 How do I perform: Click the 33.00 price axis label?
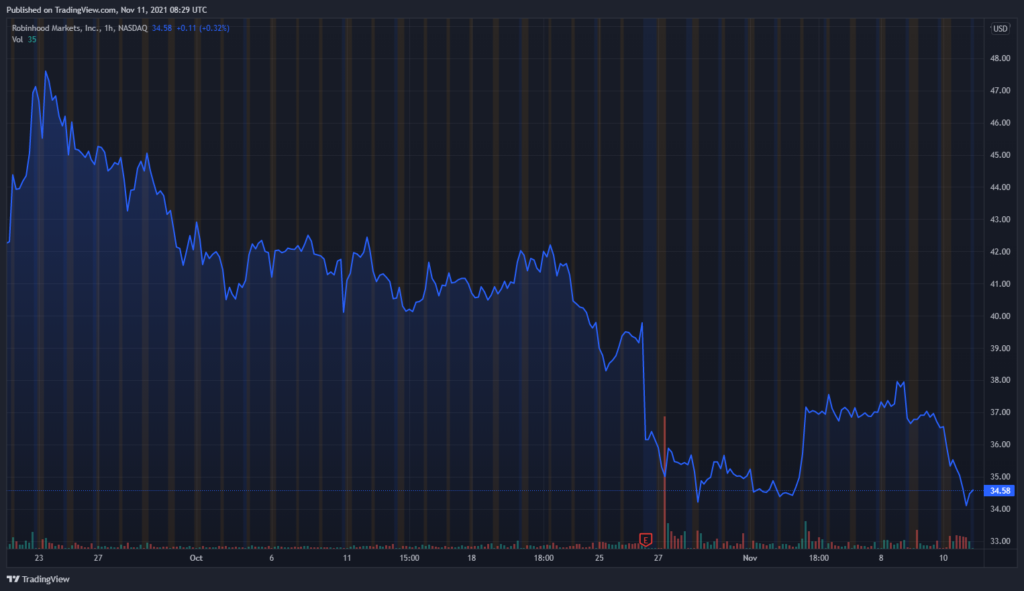click(1000, 541)
